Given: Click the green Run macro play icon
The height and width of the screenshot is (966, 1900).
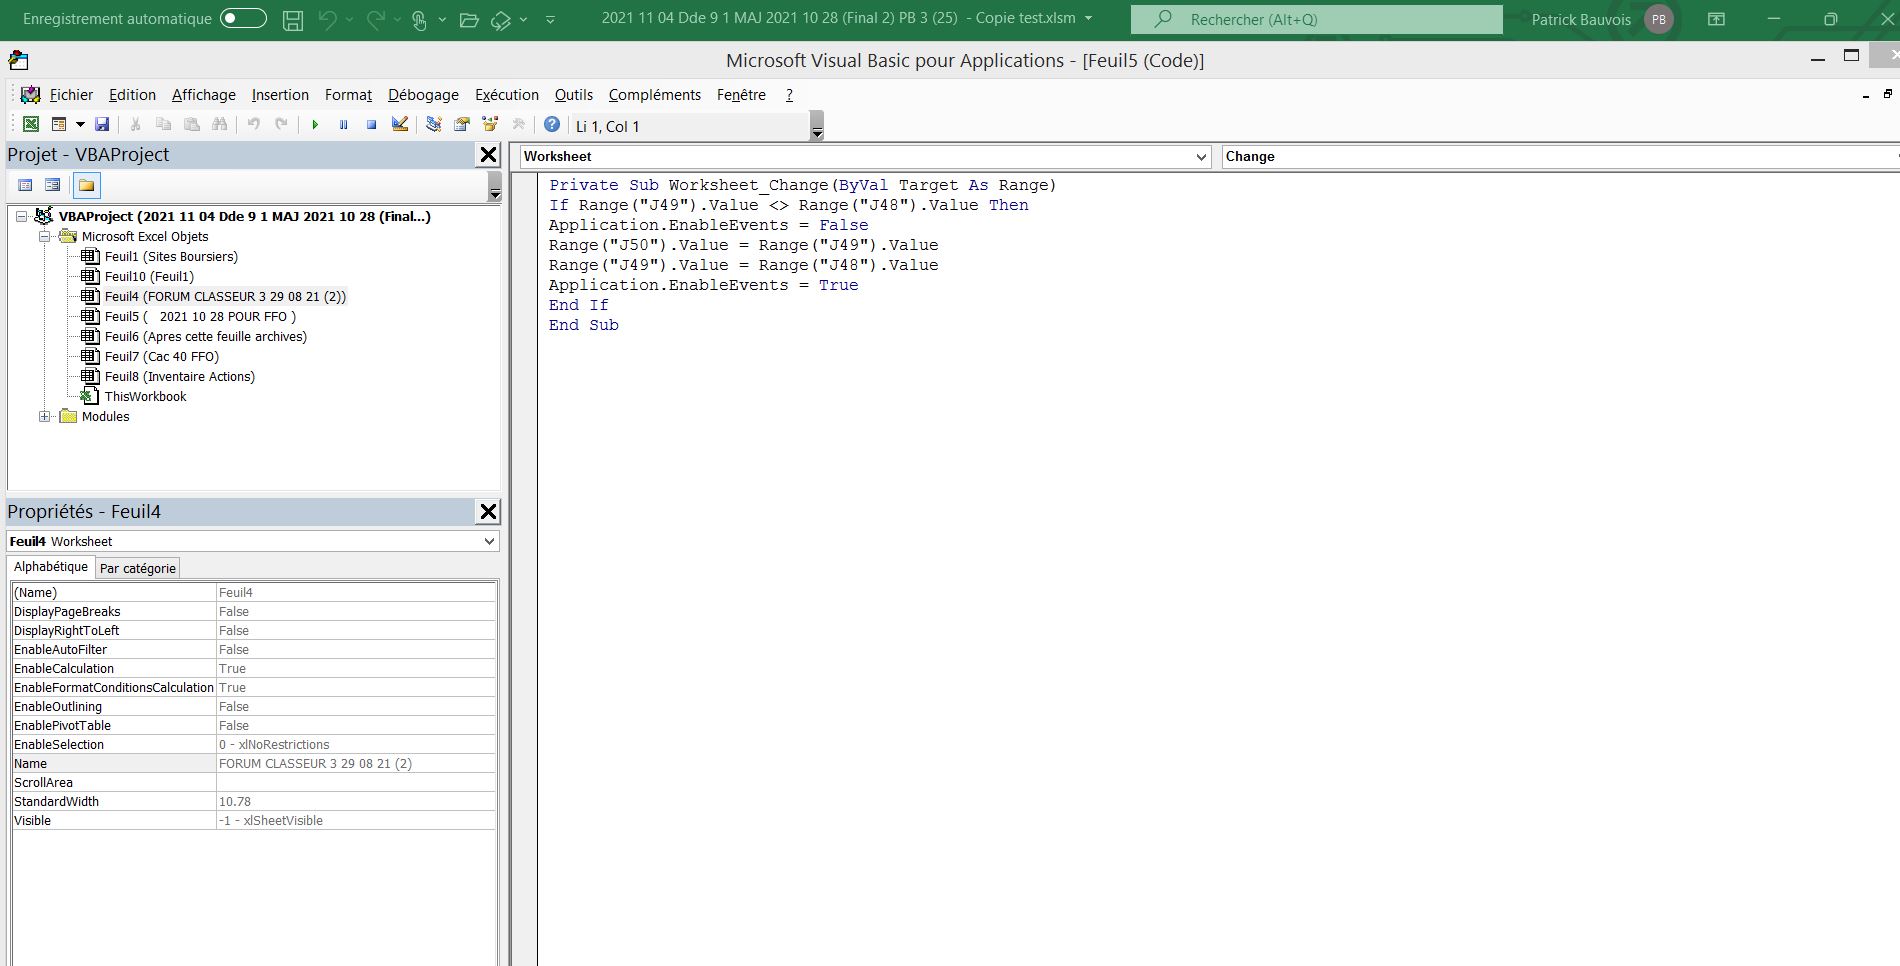Looking at the screenshot, I should [315, 125].
